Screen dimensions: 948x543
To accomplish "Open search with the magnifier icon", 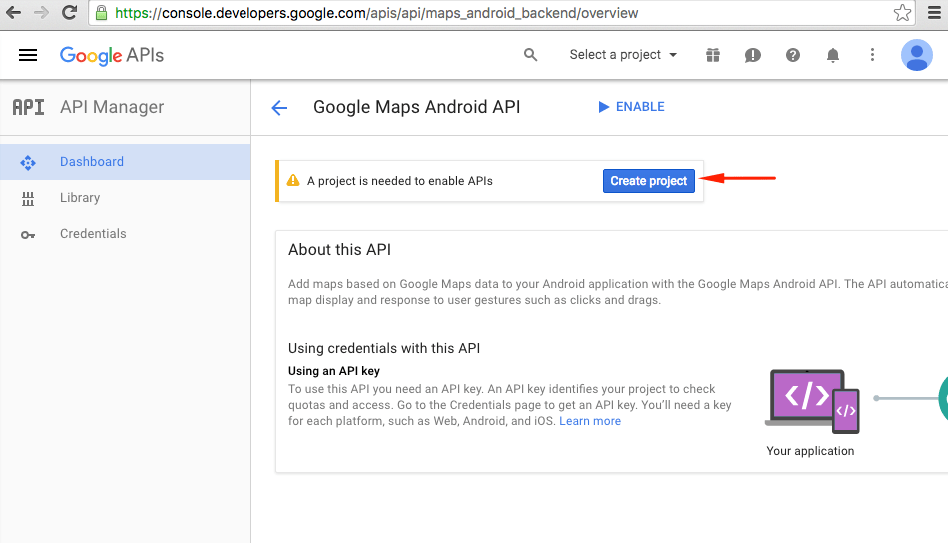I will 530,55.
